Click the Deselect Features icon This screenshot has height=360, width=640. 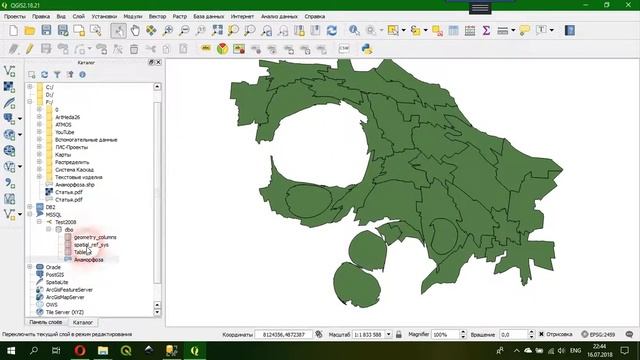coord(437,31)
